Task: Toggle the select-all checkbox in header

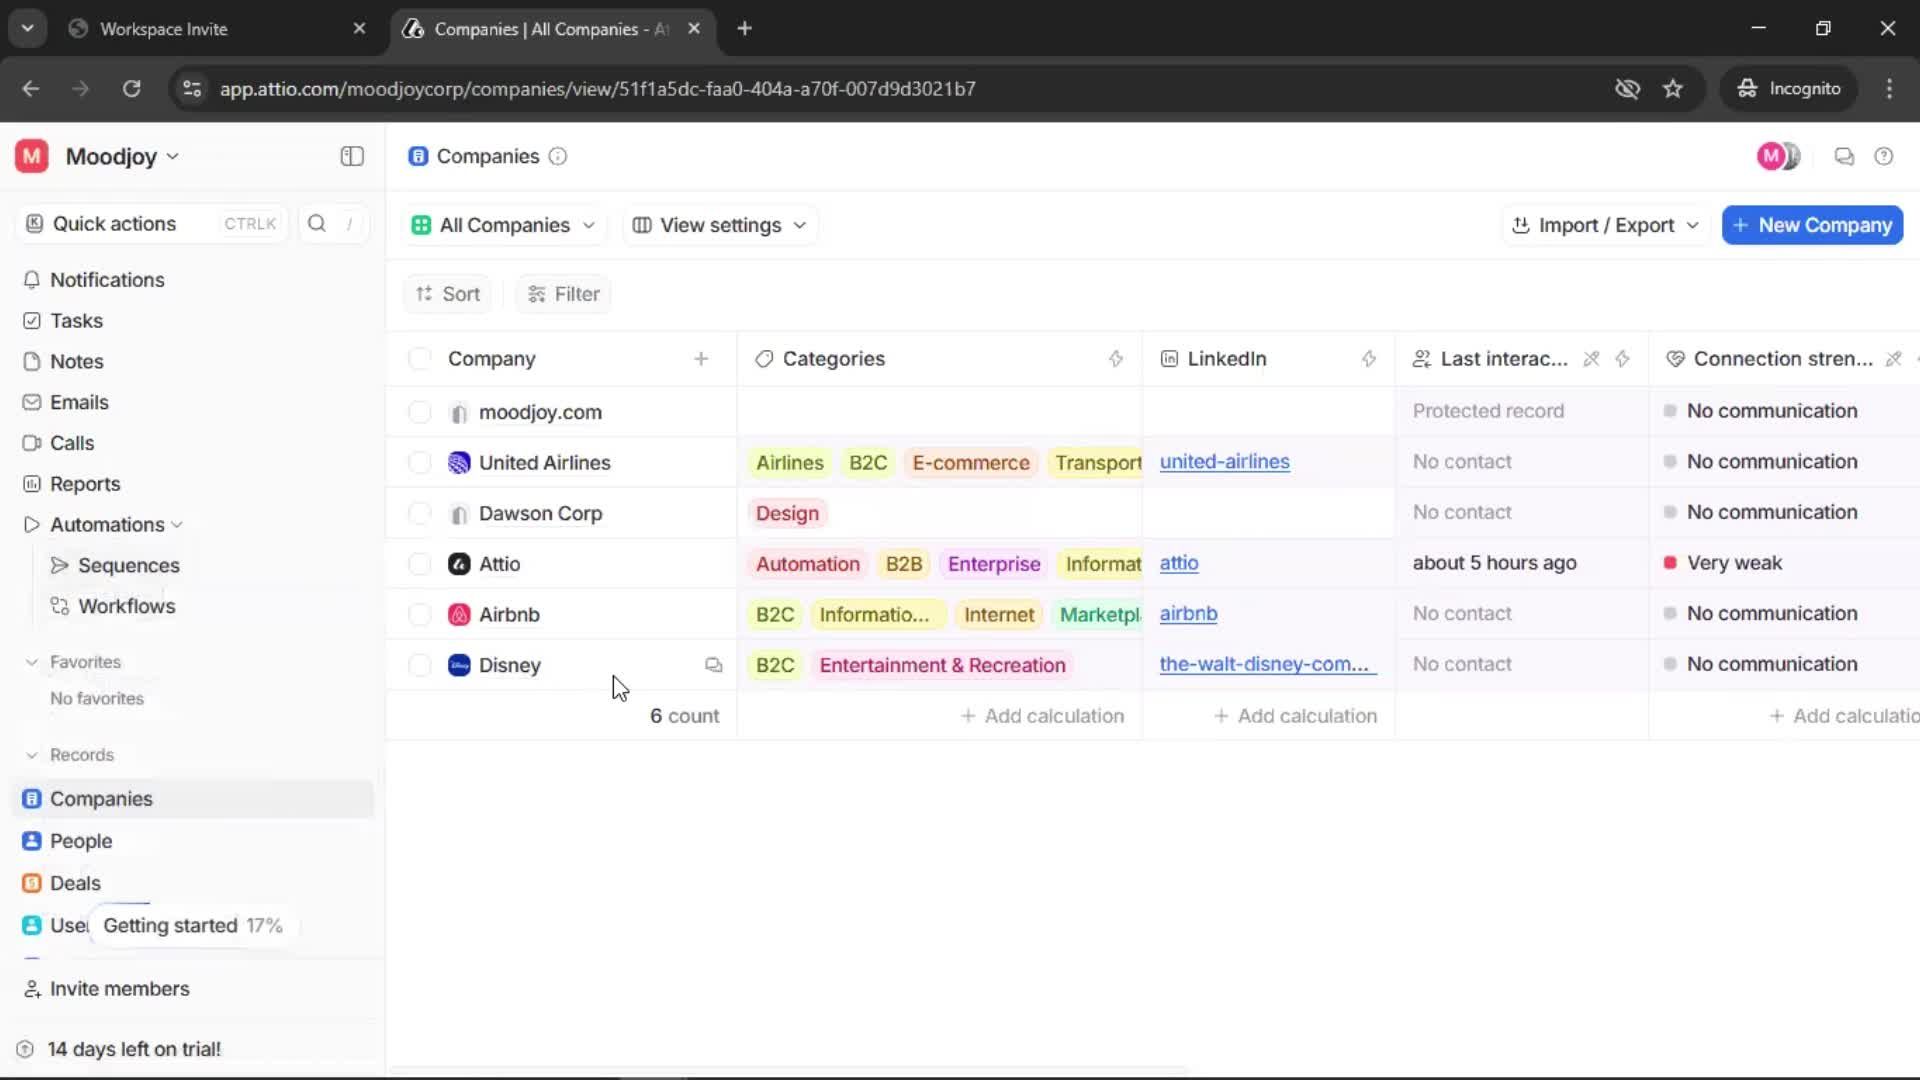Action: tap(420, 359)
